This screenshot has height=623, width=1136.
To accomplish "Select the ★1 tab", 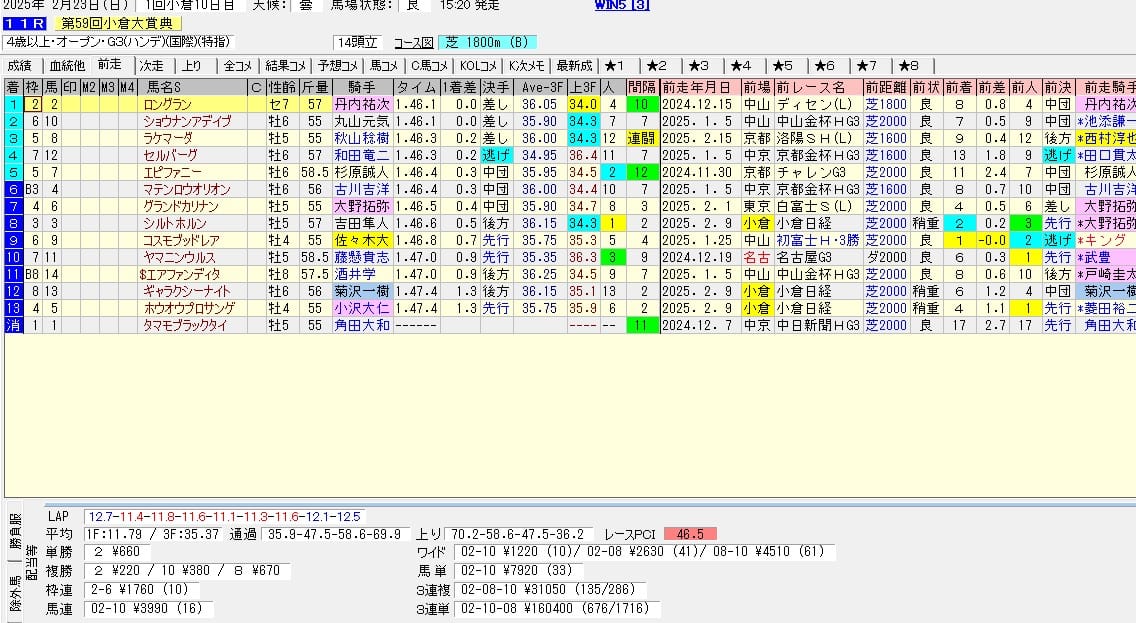I will pos(615,66).
